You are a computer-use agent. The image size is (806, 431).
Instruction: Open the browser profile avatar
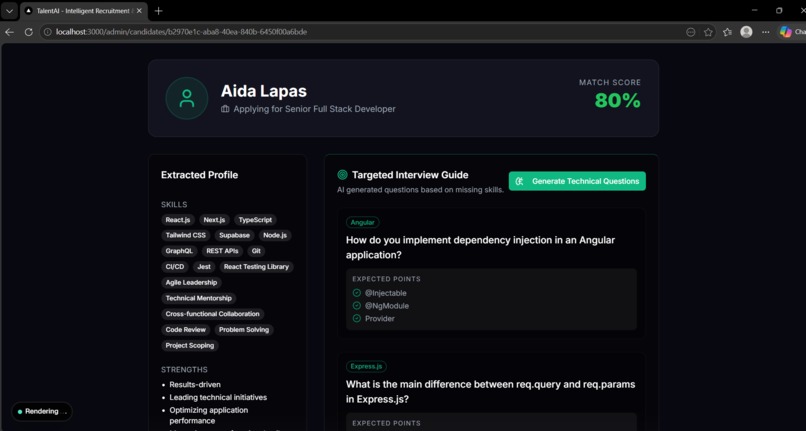click(746, 32)
